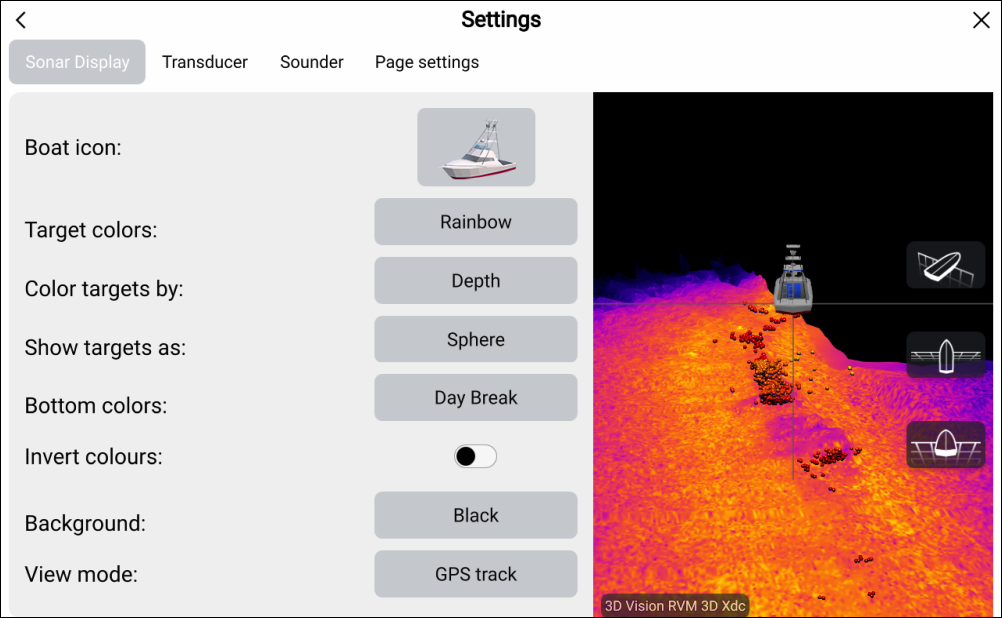
Task: Open Bottom colors Day Break dropdown
Action: click(476, 398)
